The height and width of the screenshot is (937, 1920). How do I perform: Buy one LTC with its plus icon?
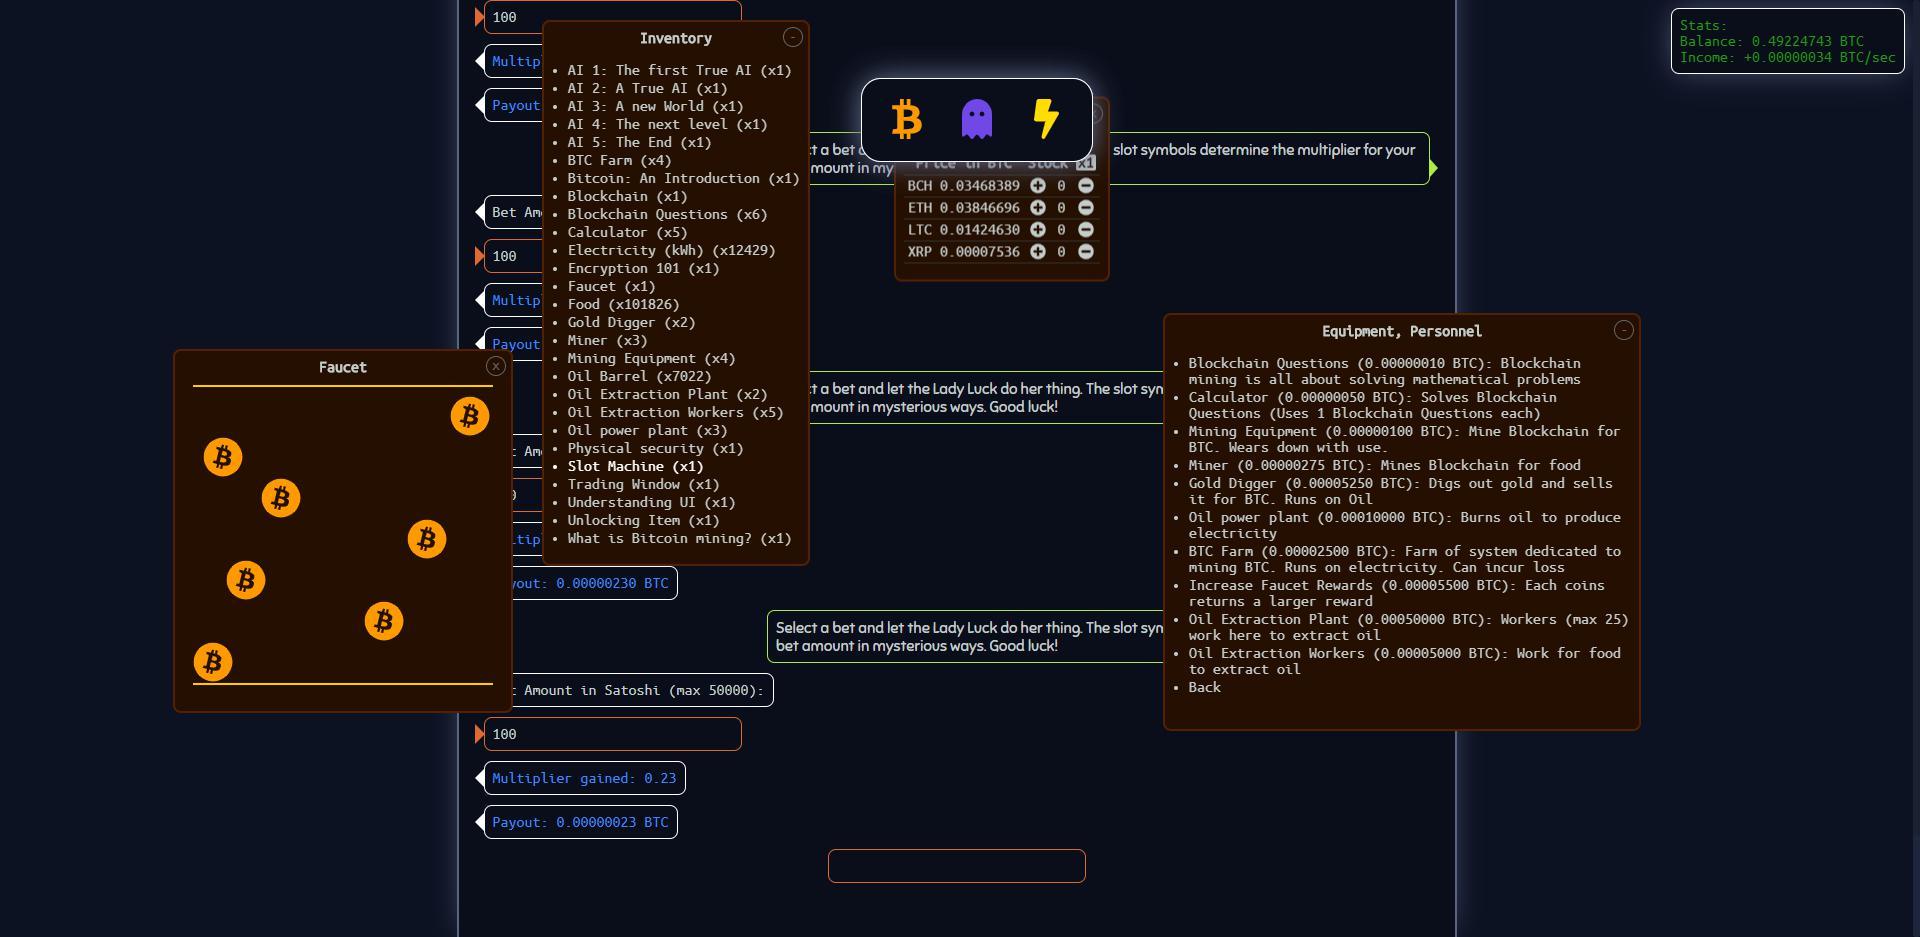click(x=1038, y=230)
